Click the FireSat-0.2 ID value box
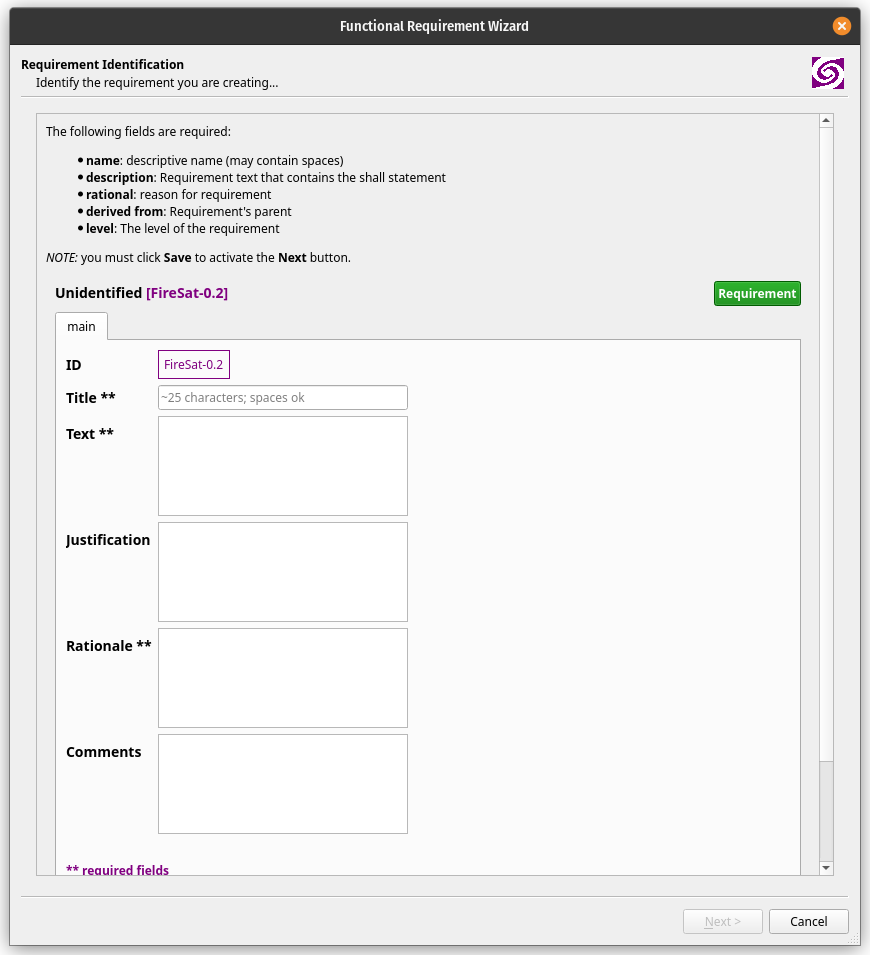870x955 pixels. coord(194,364)
